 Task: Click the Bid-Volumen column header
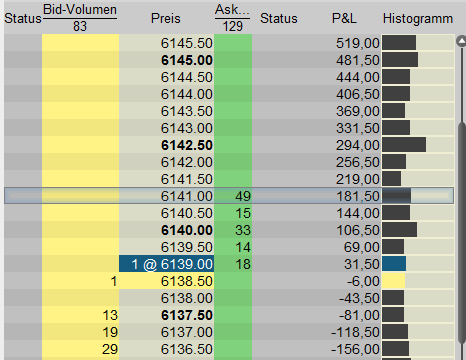80,10
